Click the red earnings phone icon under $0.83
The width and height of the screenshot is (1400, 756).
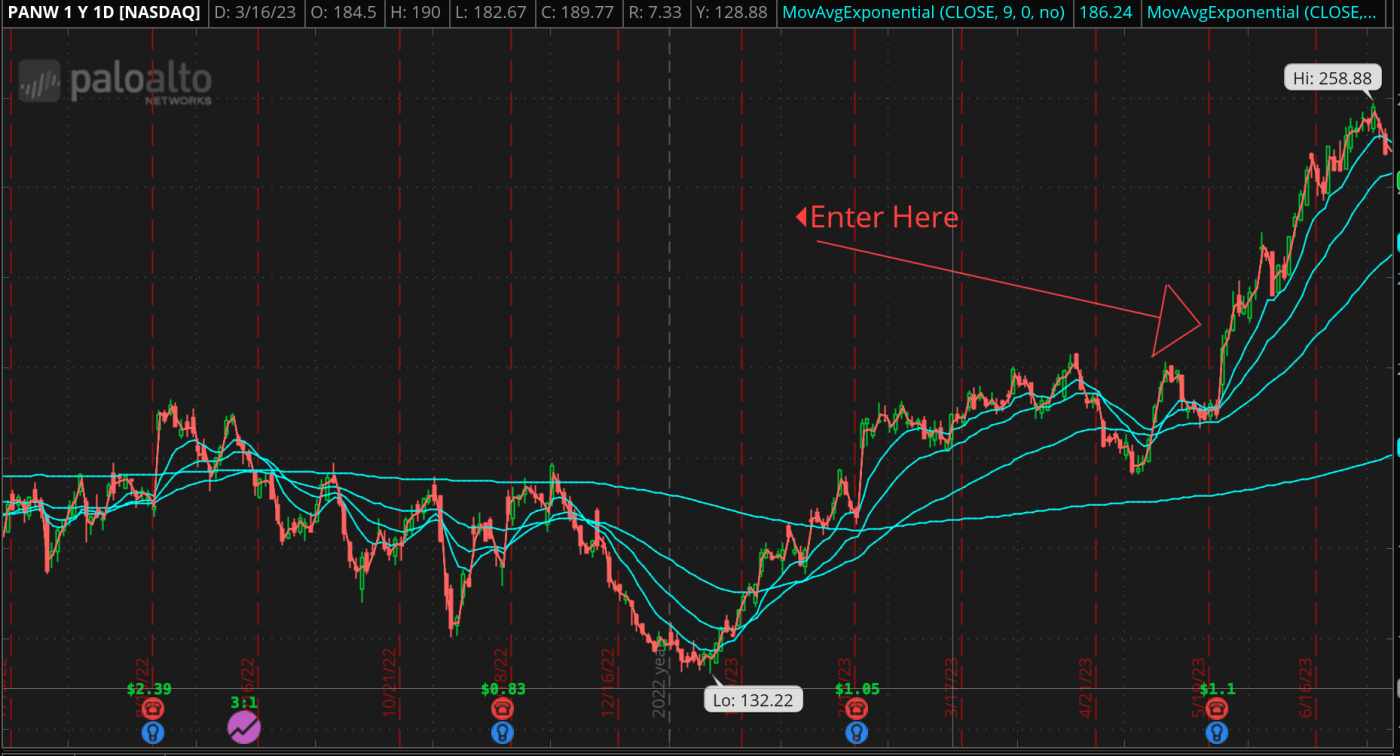pos(503,709)
